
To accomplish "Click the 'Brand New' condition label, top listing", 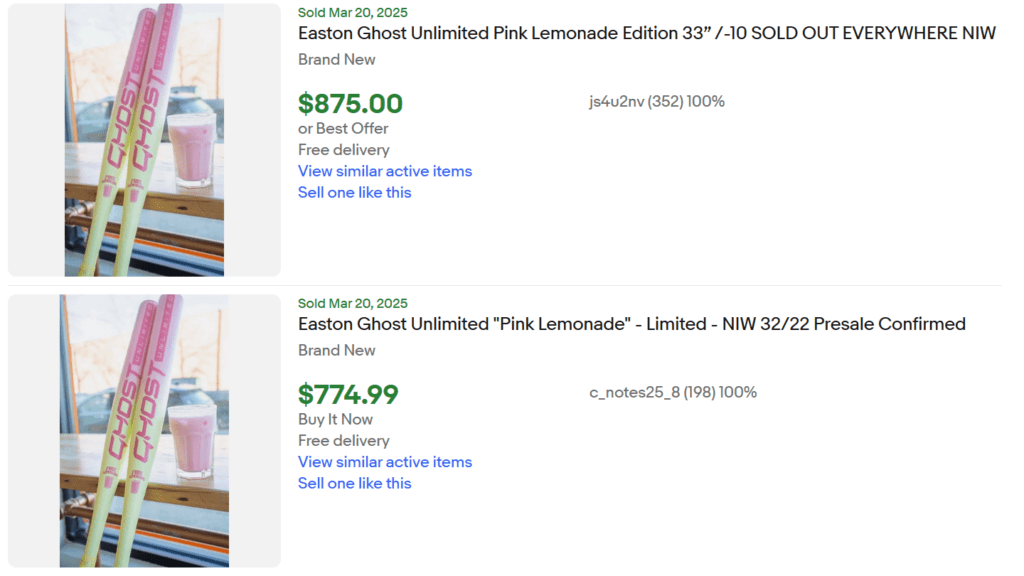I will [336, 59].
